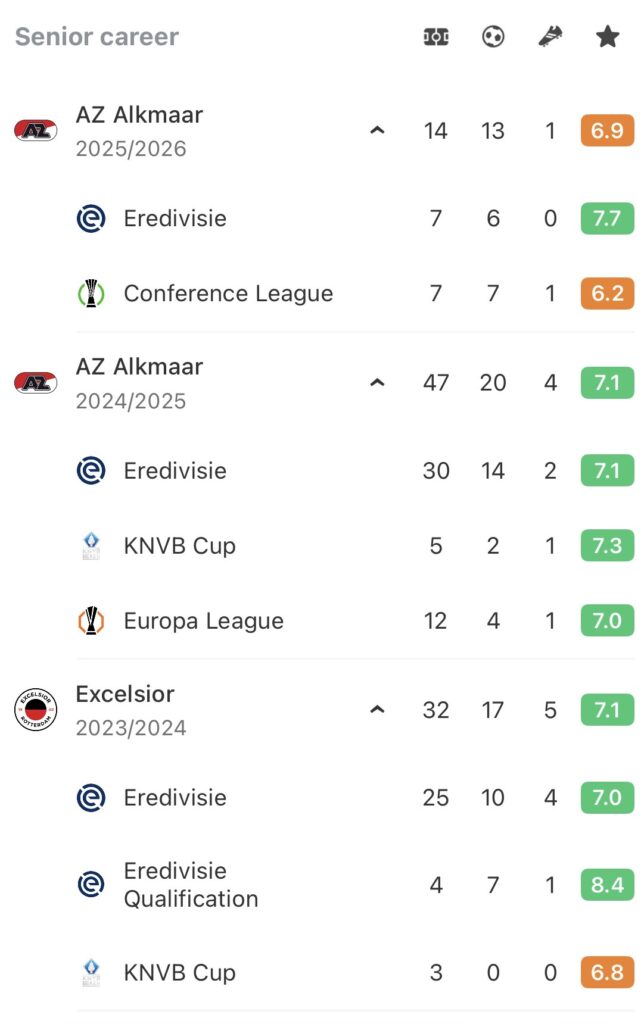Click the matches played pitch icon
Image resolution: width=644 pixels, height=1024 pixels.
tap(436, 37)
